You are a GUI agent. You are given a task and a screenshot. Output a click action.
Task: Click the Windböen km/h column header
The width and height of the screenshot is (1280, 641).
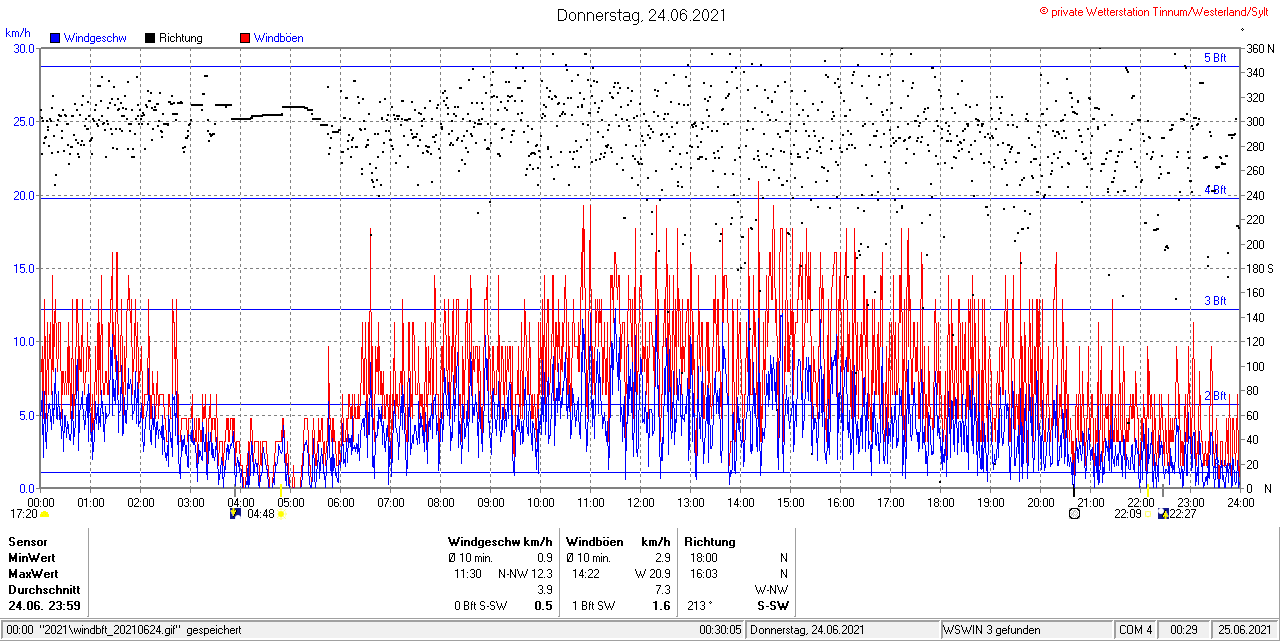click(x=618, y=542)
